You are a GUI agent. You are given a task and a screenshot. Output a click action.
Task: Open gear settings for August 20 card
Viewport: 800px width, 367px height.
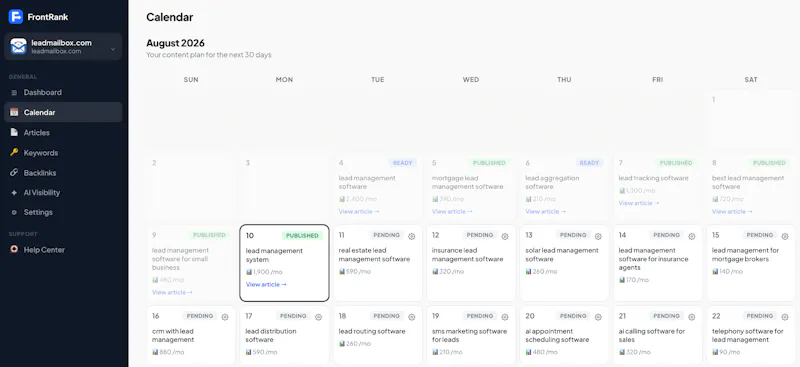coord(598,317)
